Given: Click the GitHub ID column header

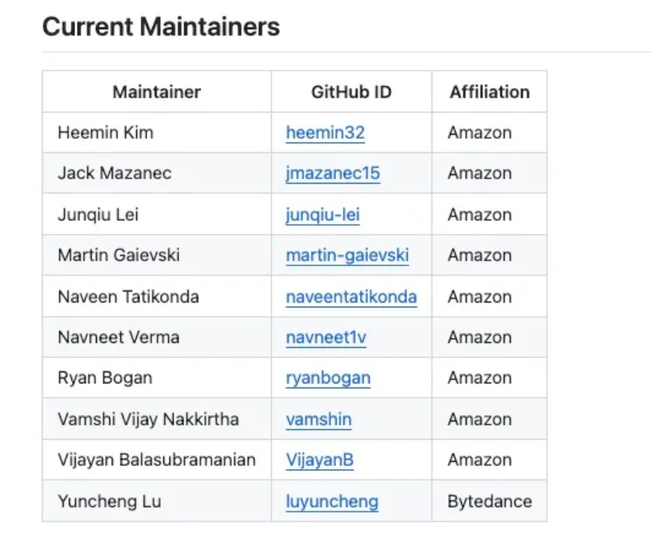Looking at the screenshot, I should (351, 92).
